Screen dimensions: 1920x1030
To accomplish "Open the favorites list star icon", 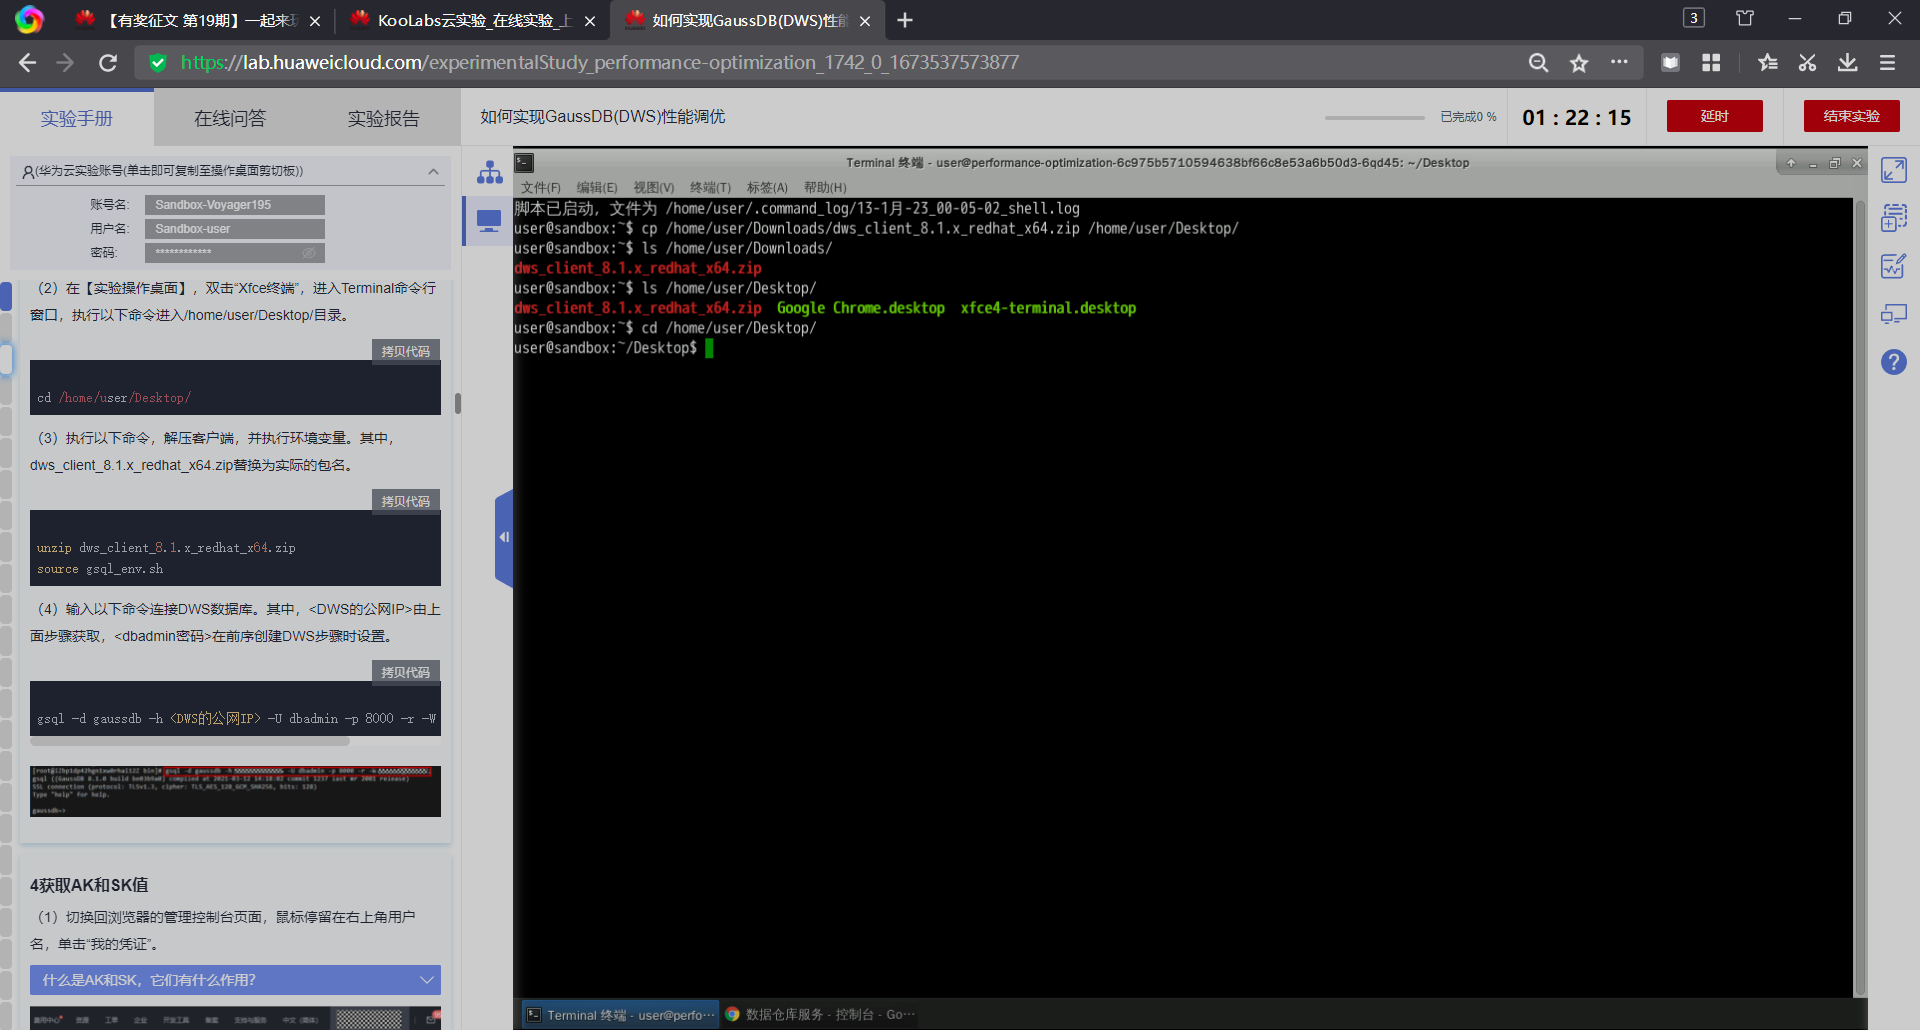I will click(1767, 63).
